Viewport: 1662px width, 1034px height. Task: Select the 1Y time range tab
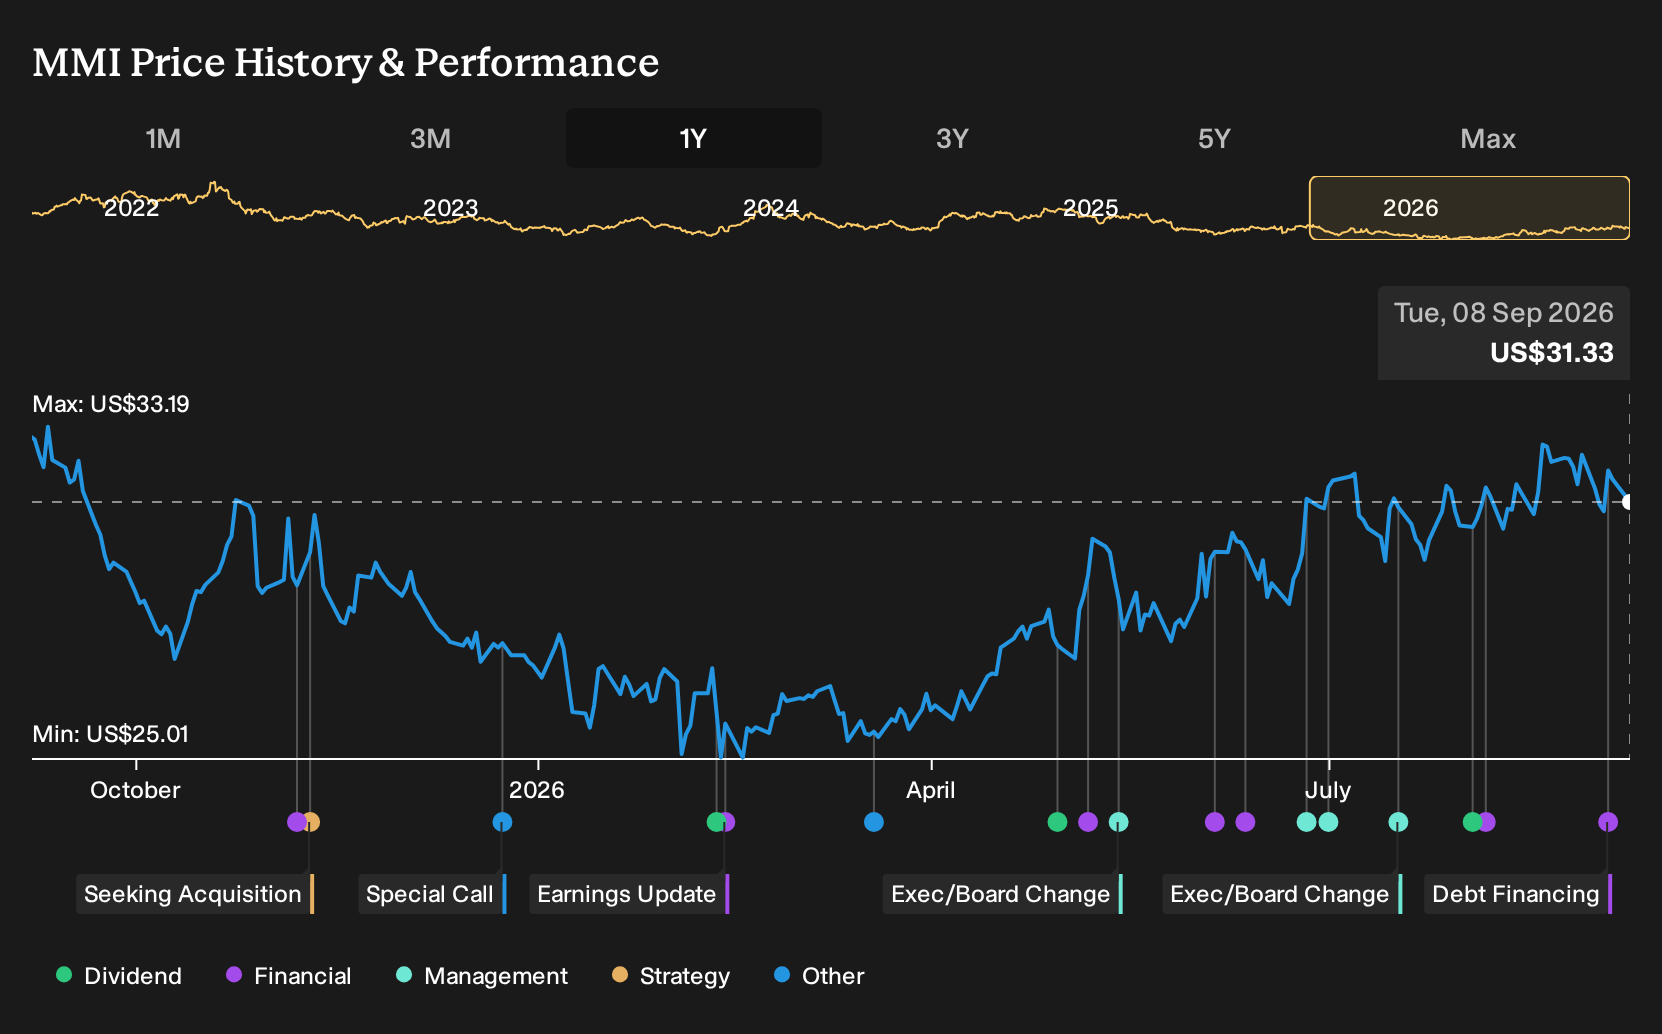(693, 138)
